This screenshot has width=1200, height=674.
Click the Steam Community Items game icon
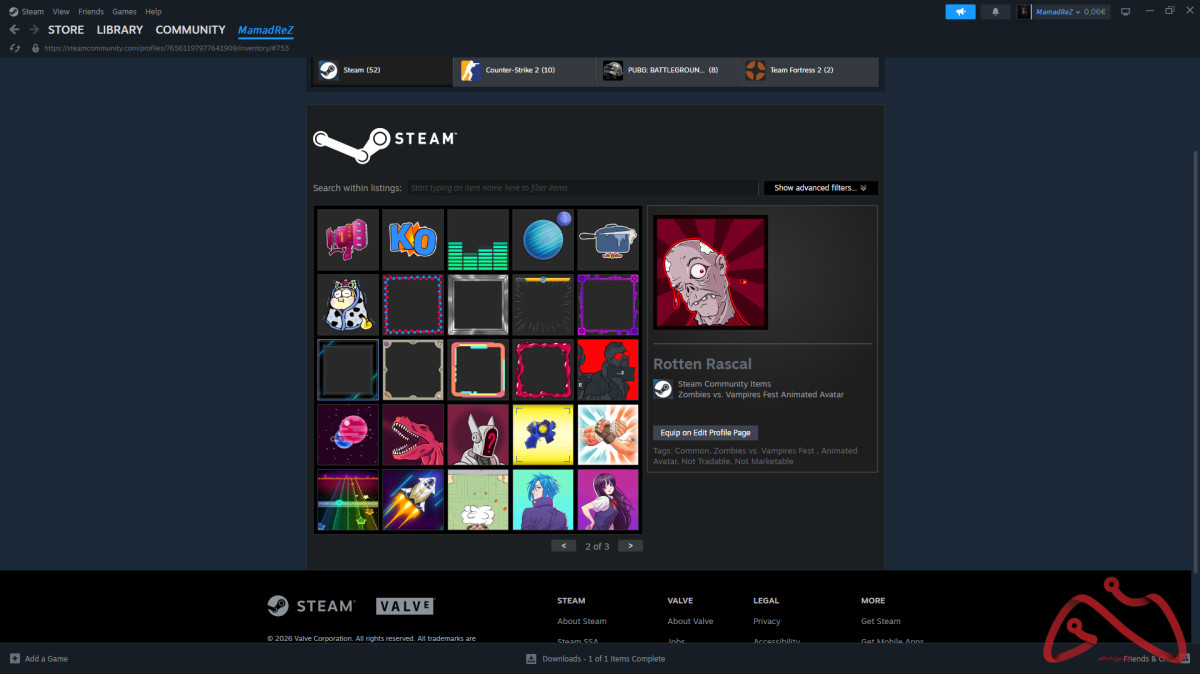tap(662, 389)
